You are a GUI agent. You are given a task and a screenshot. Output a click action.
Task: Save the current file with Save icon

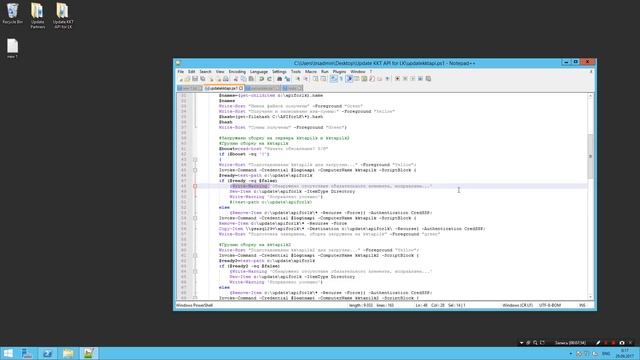tap(195, 79)
